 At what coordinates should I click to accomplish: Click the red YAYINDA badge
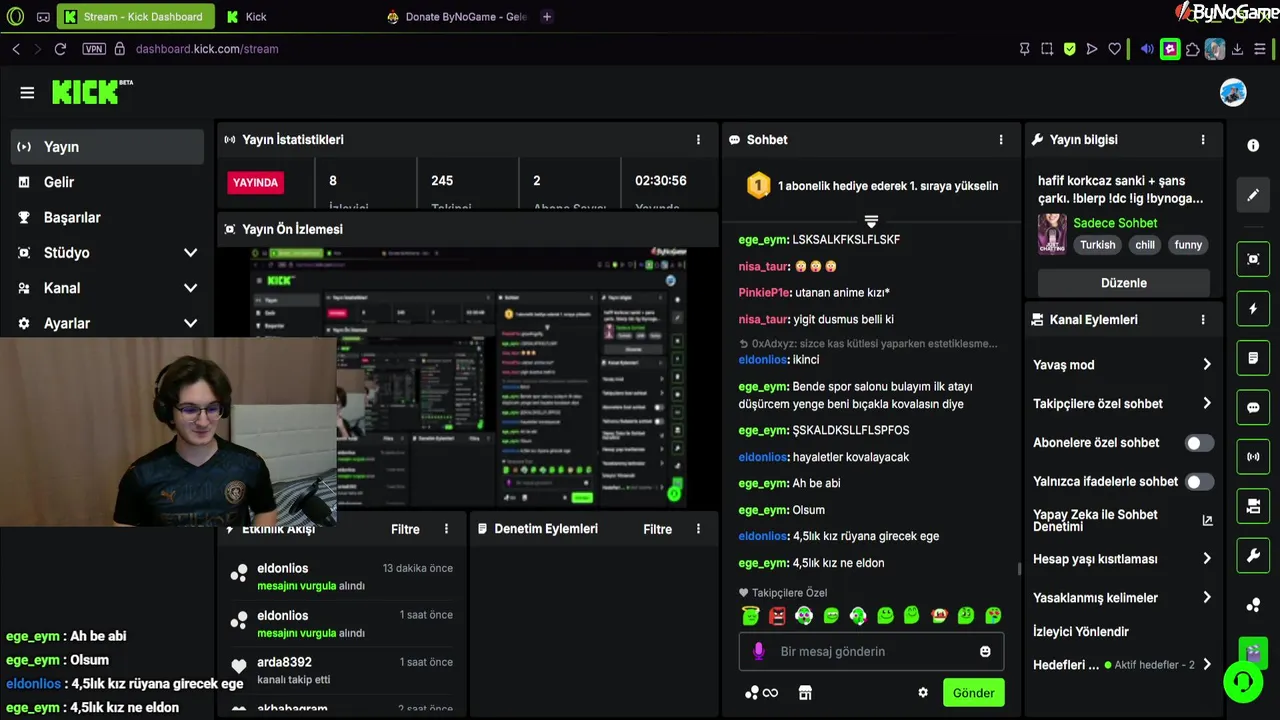tap(255, 183)
